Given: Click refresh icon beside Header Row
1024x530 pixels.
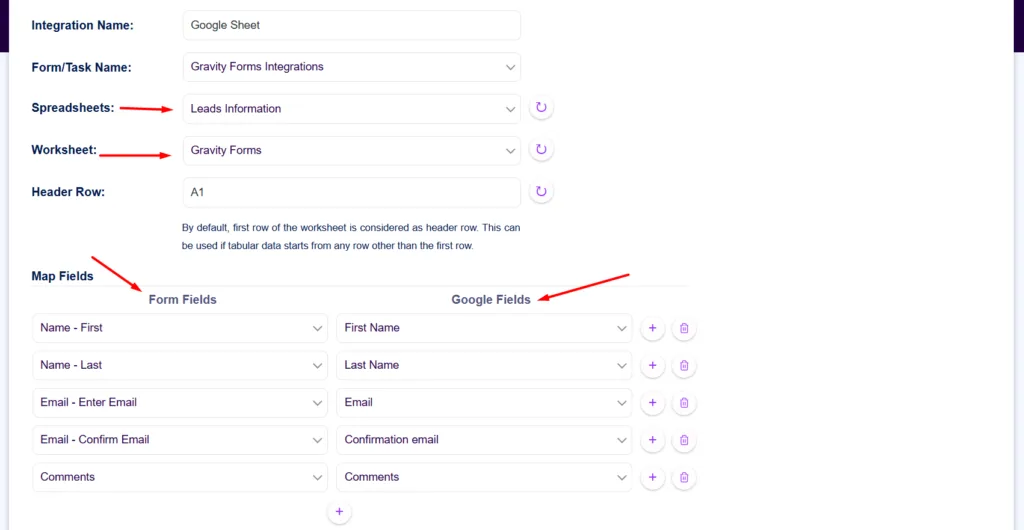Looking at the screenshot, I should pyautogui.click(x=541, y=192).
